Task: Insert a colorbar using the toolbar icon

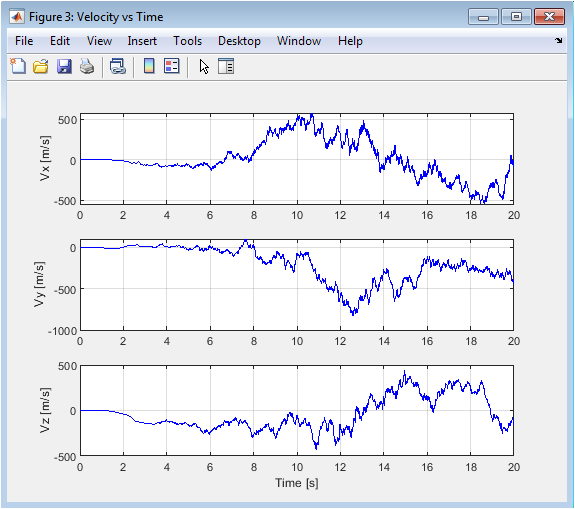Action: pyautogui.click(x=149, y=66)
